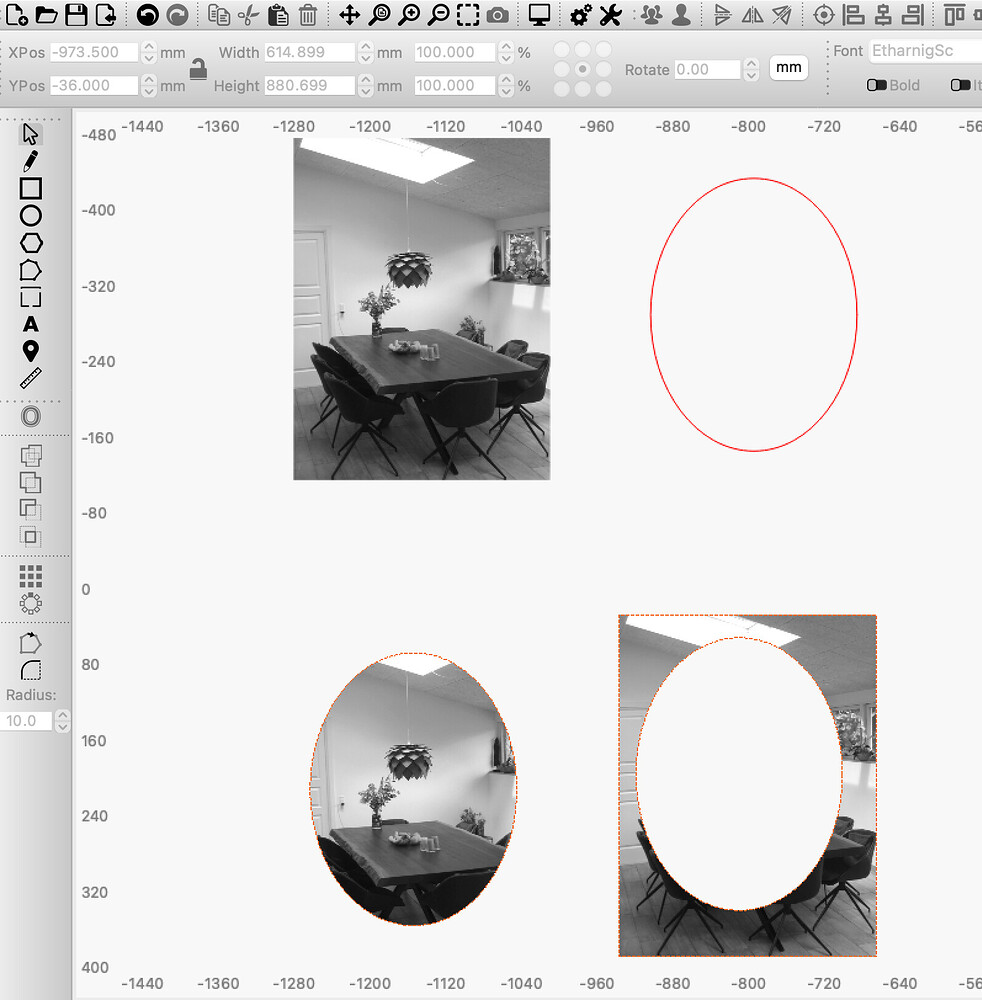The image size is (982, 1000).
Task: Open device settings with the wrench icon
Action: pos(610,16)
